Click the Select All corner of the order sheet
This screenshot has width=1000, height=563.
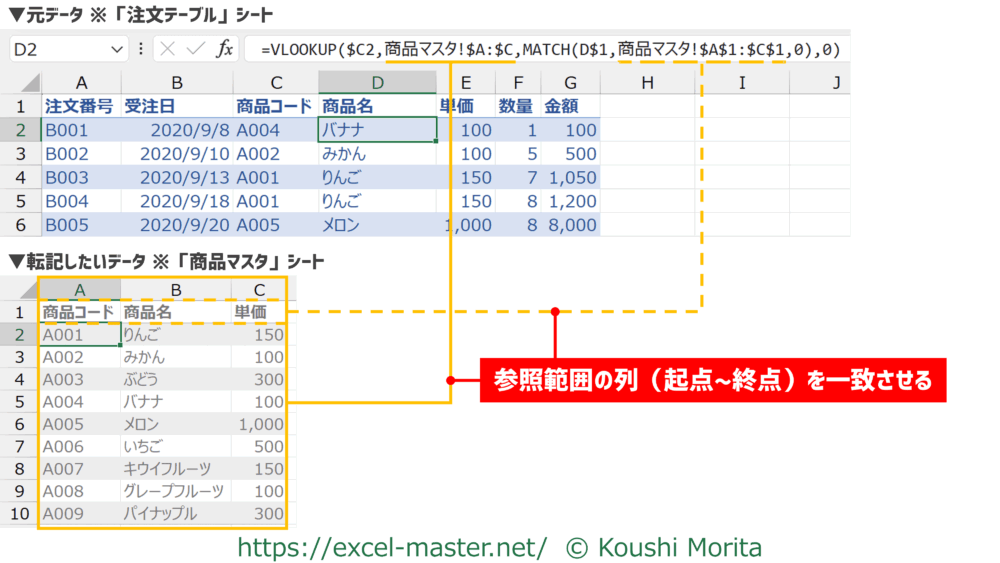[x=24, y=82]
